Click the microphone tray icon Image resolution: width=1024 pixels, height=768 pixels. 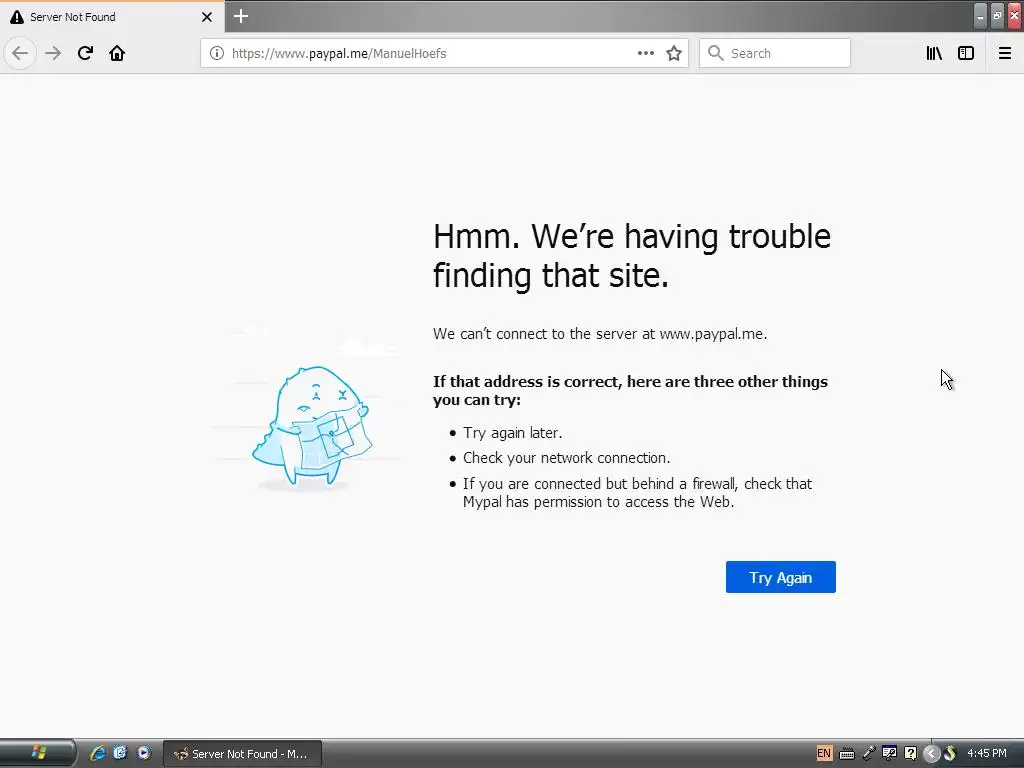pyautogui.click(x=869, y=754)
